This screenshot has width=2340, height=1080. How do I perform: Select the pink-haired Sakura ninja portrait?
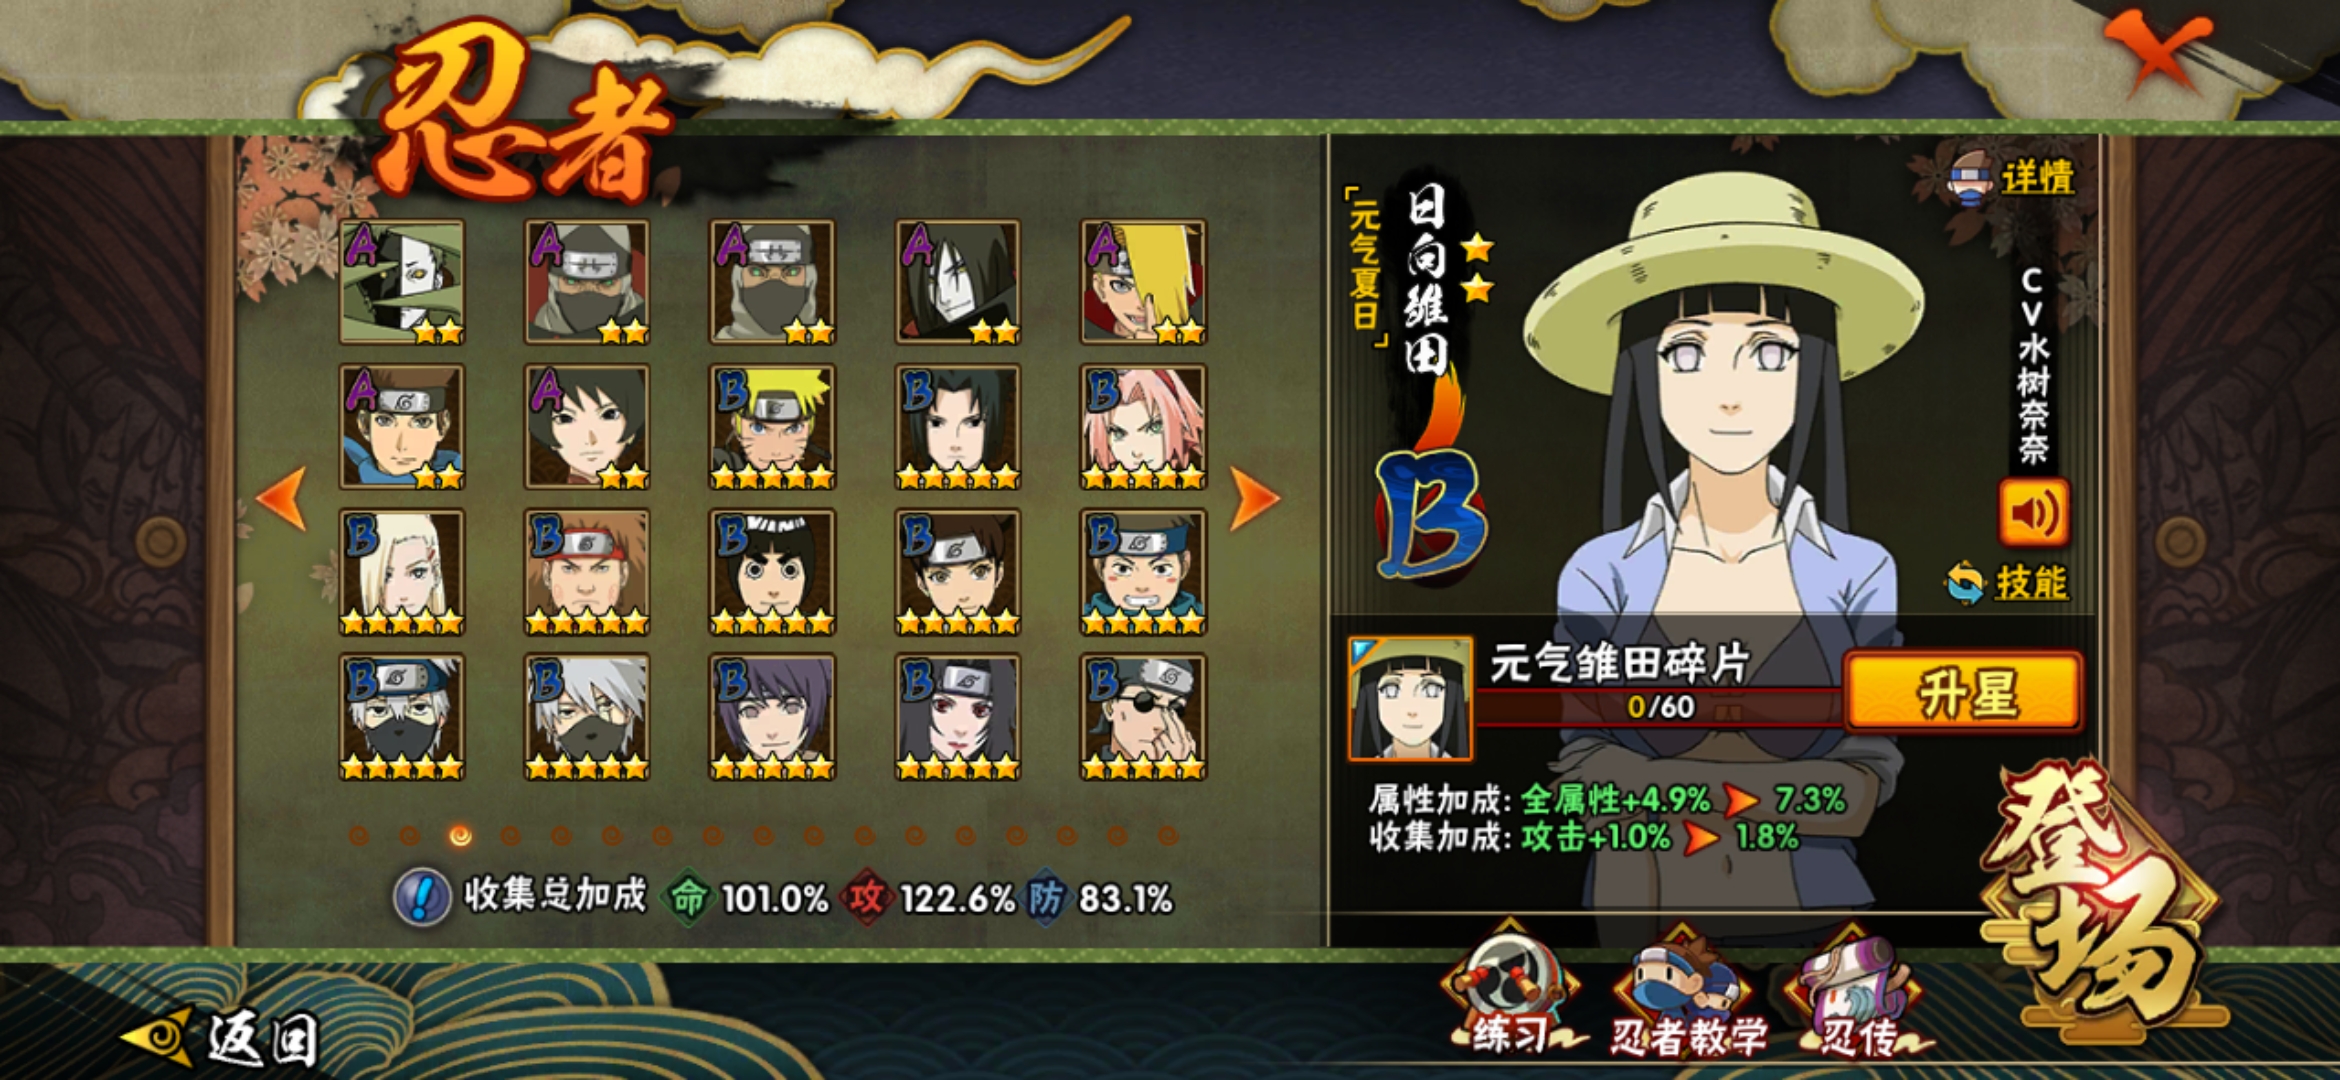click(1143, 427)
